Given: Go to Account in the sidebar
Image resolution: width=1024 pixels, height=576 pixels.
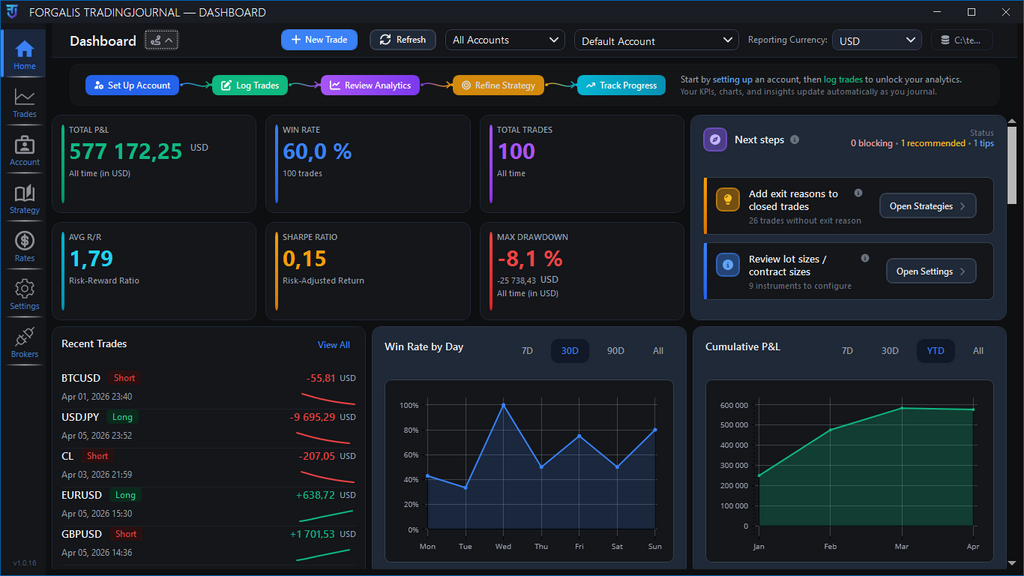Looking at the screenshot, I should (x=24, y=150).
